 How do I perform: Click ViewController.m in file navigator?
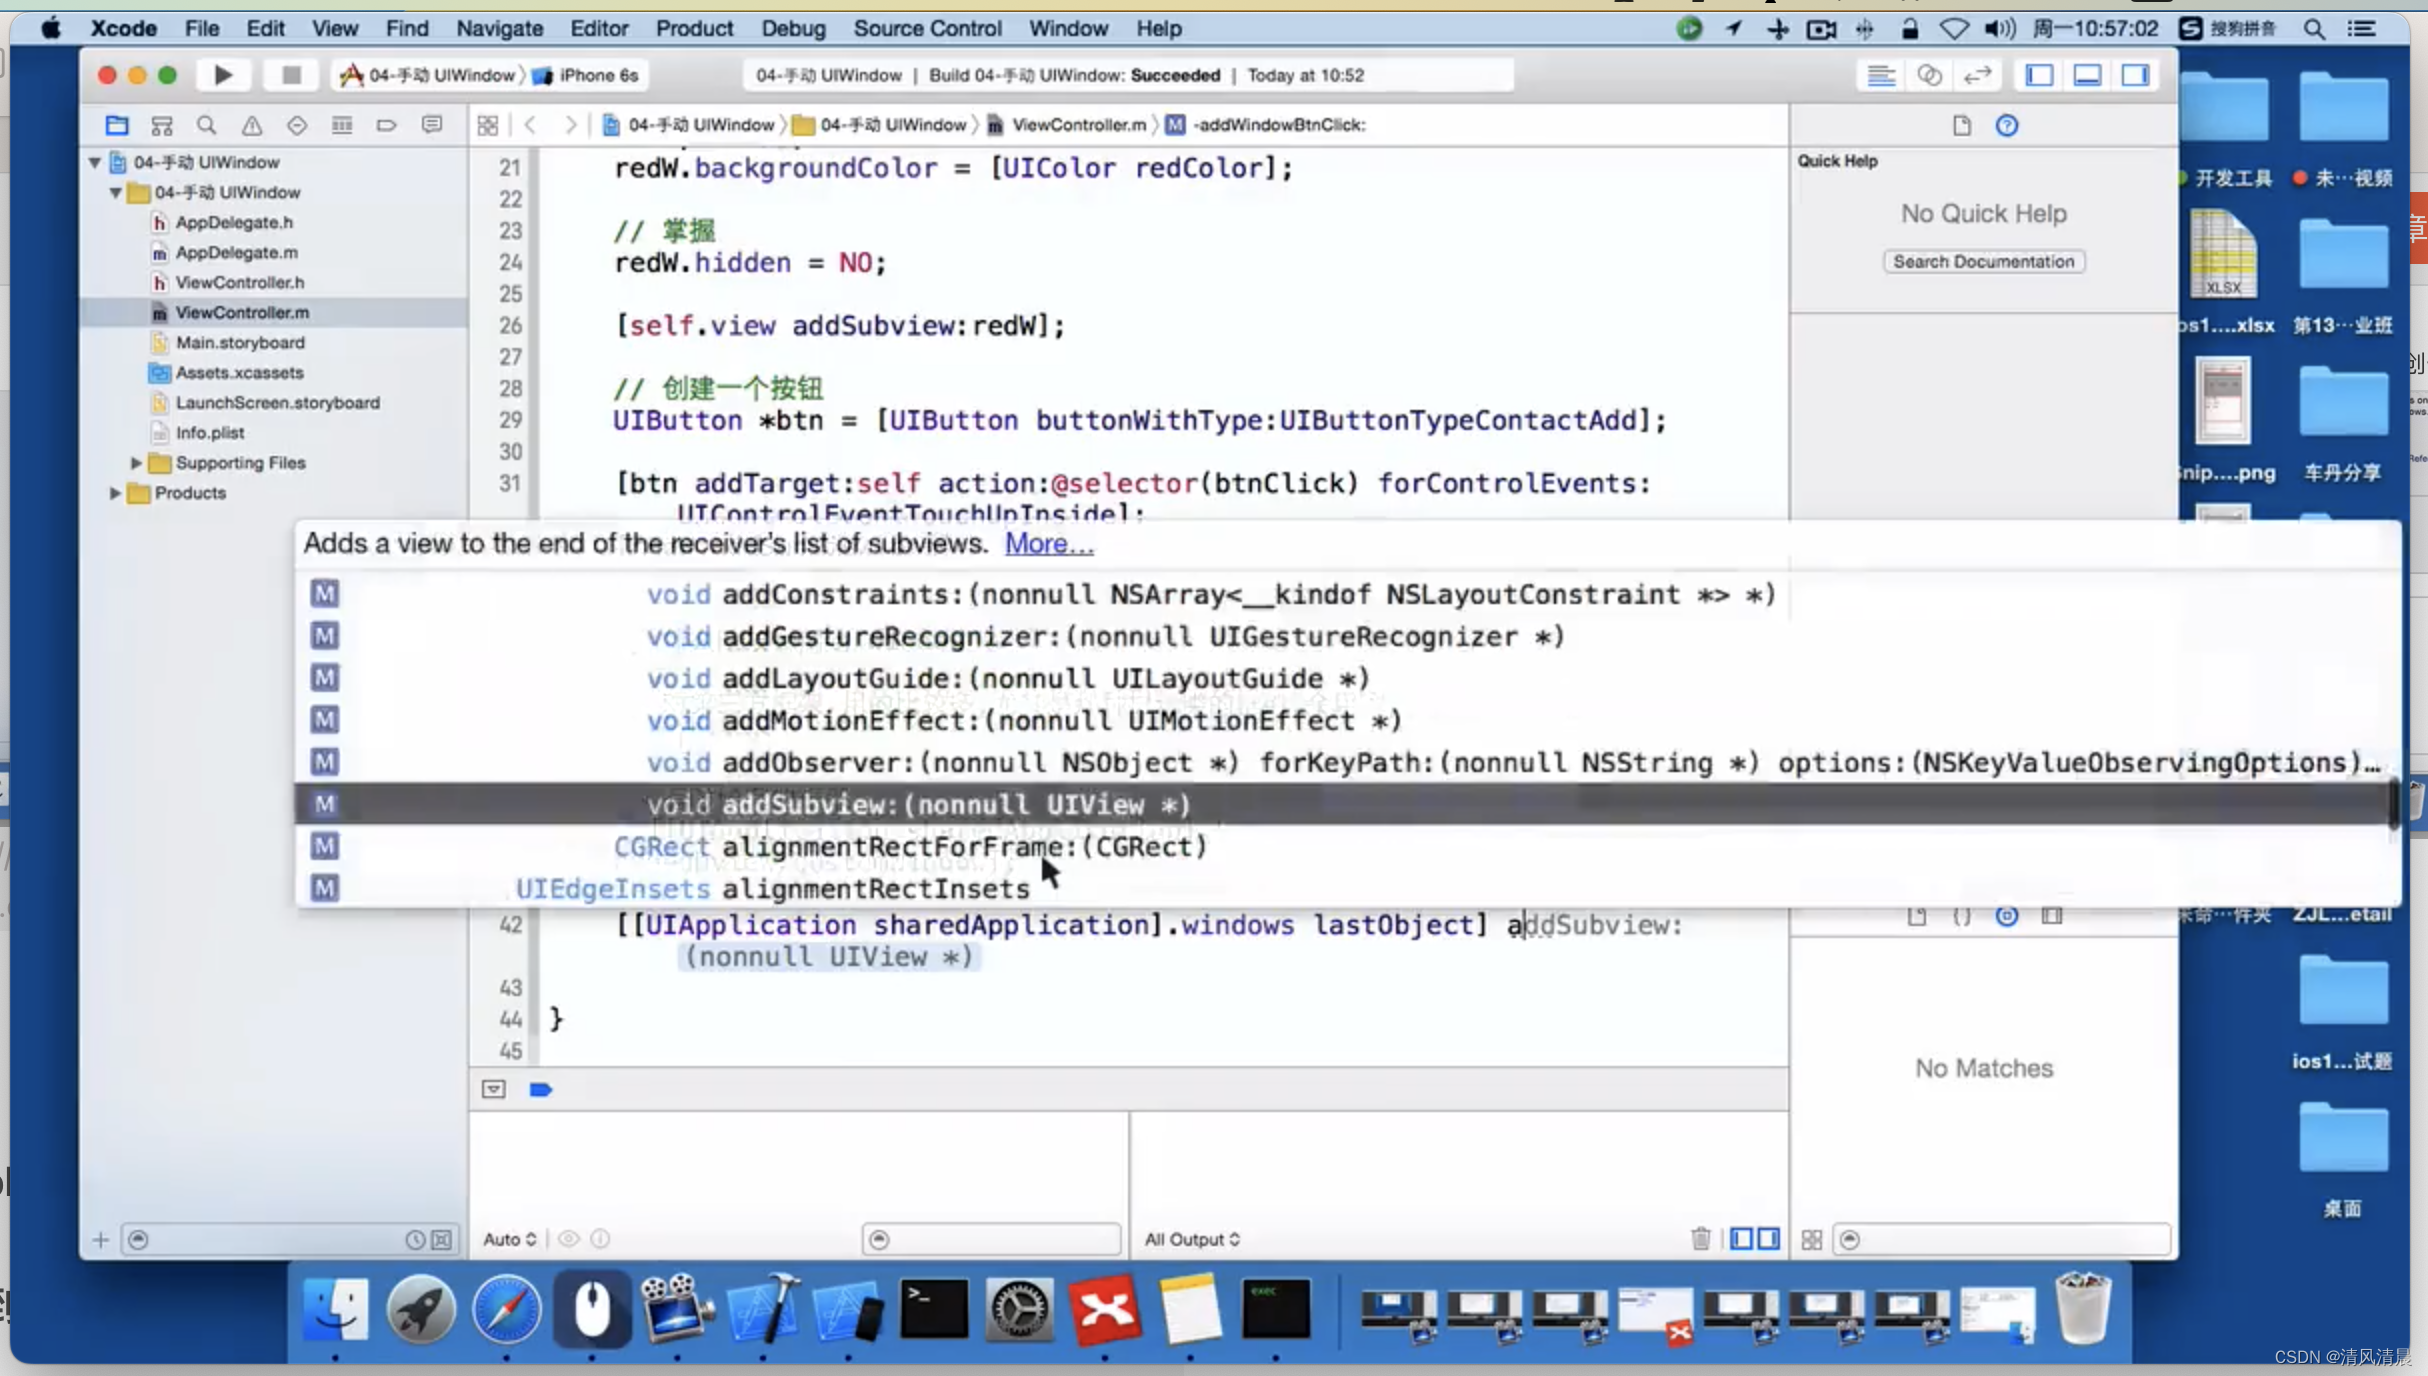[x=242, y=312]
